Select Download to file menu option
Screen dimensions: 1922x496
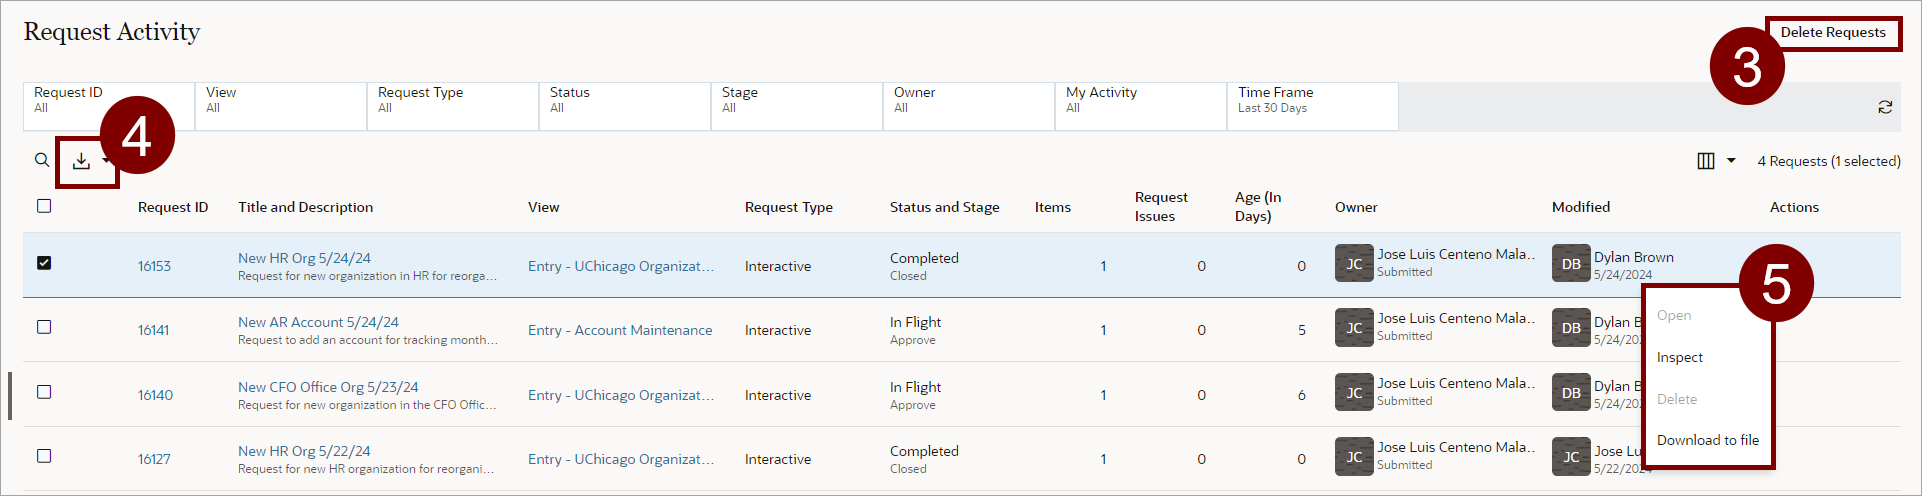click(1707, 440)
